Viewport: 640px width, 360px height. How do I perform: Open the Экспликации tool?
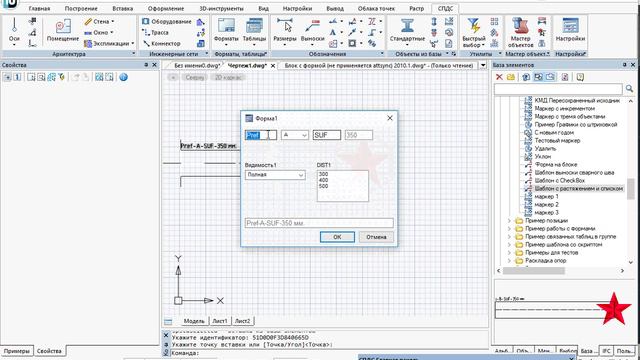pyautogui.click(x=107, y=43)
